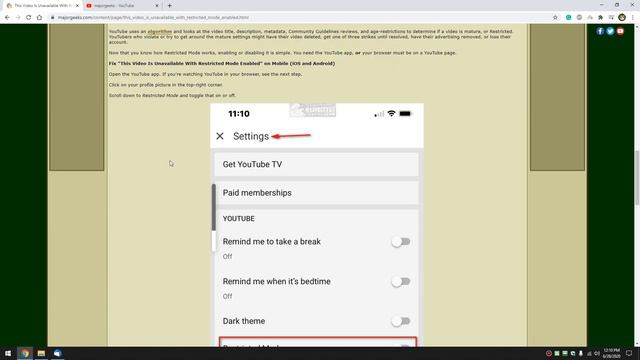640x360 pixels.
Task: View site security info lock icon
Action: (53, 18)
